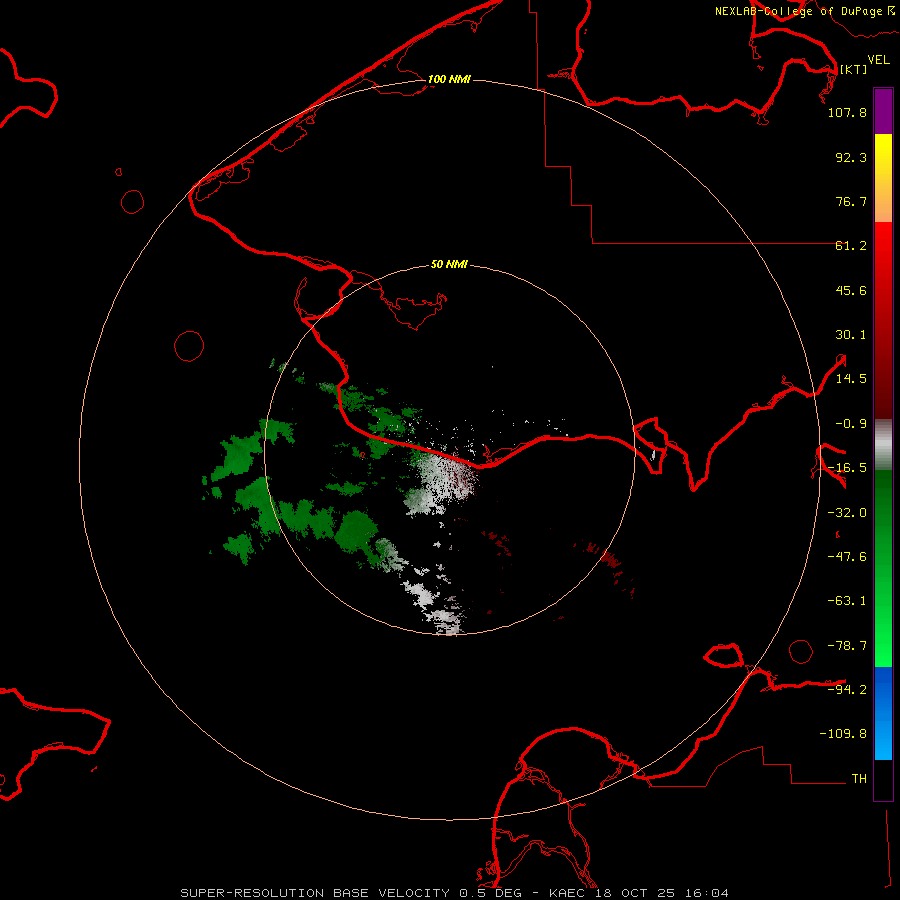Click the -0.9 scale value
The image size is (900, 900).
tap(851, 424)
